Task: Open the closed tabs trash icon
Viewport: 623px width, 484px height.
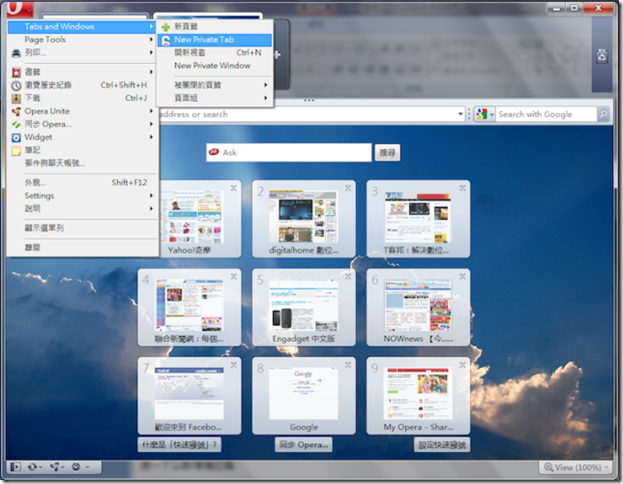Action: pos(602,56)
